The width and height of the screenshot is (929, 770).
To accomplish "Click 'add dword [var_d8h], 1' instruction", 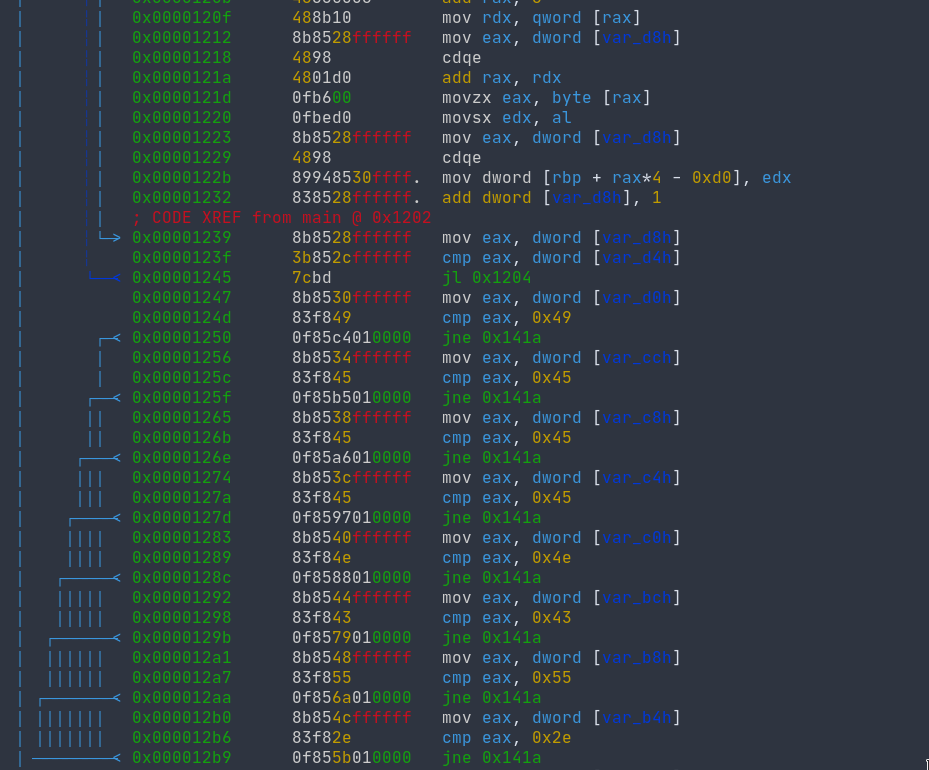I will [551, 198].
